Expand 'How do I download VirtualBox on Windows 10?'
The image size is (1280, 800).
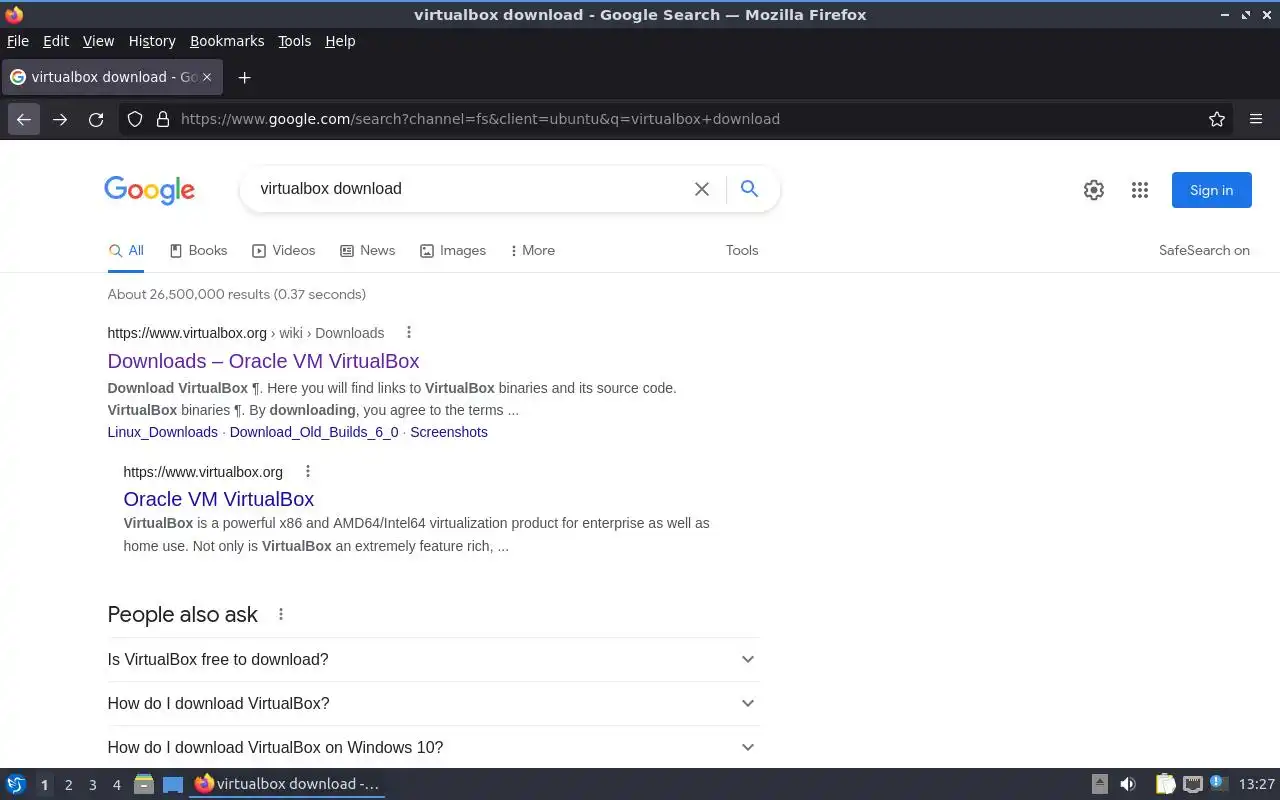tap(433, 747)
